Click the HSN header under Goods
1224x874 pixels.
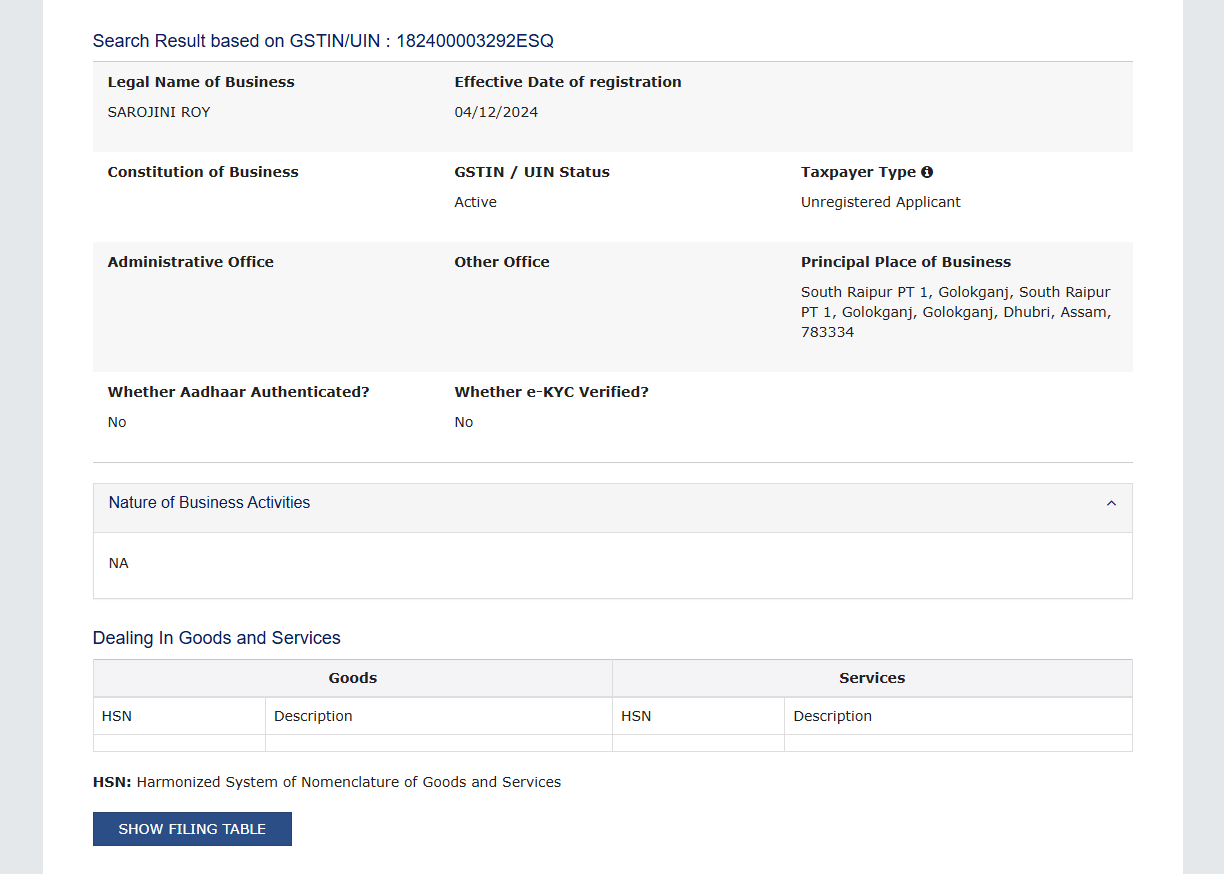pos(117,716)
